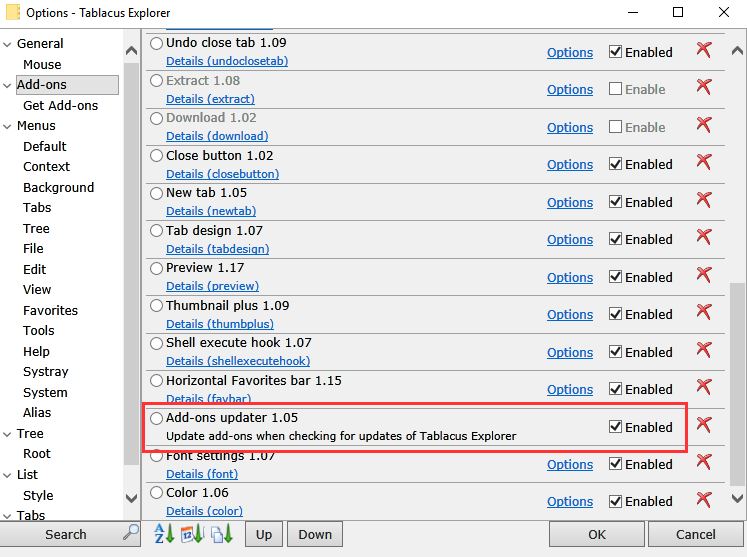747x557 pixels.
Task: Remove the Color add-on
Action: click(704, 500)
